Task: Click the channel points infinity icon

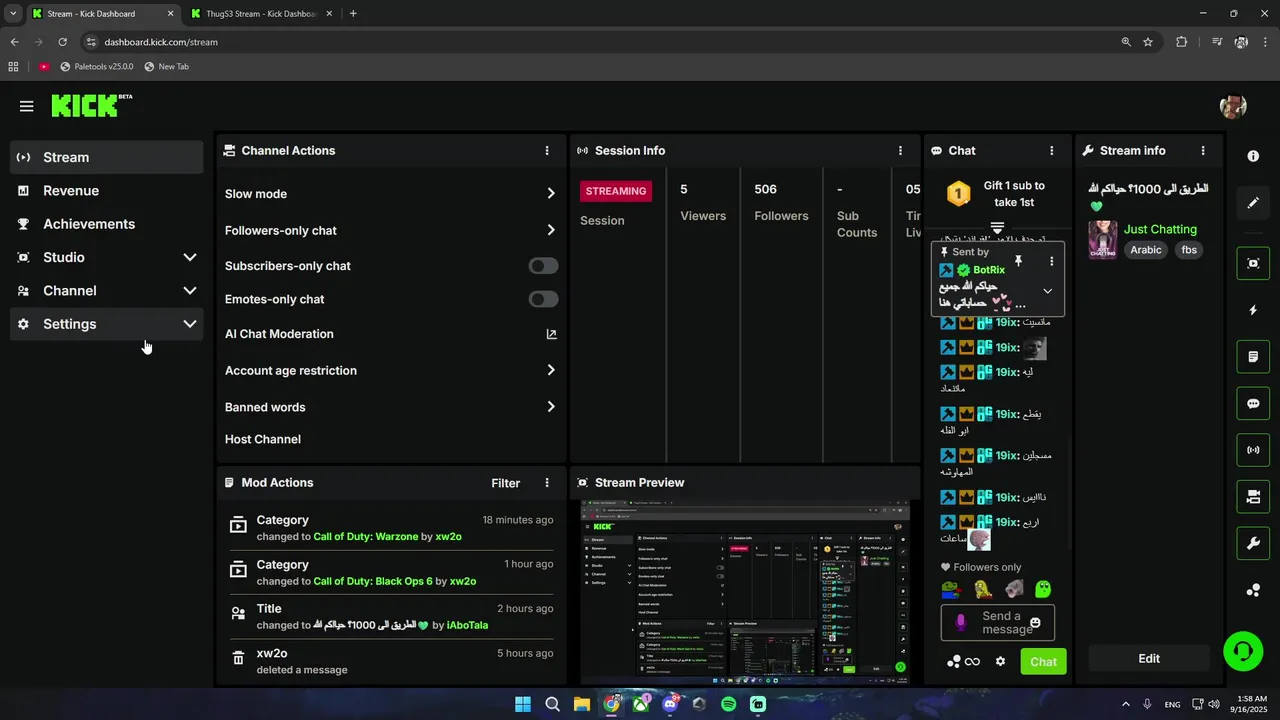Action: [972, 662]
